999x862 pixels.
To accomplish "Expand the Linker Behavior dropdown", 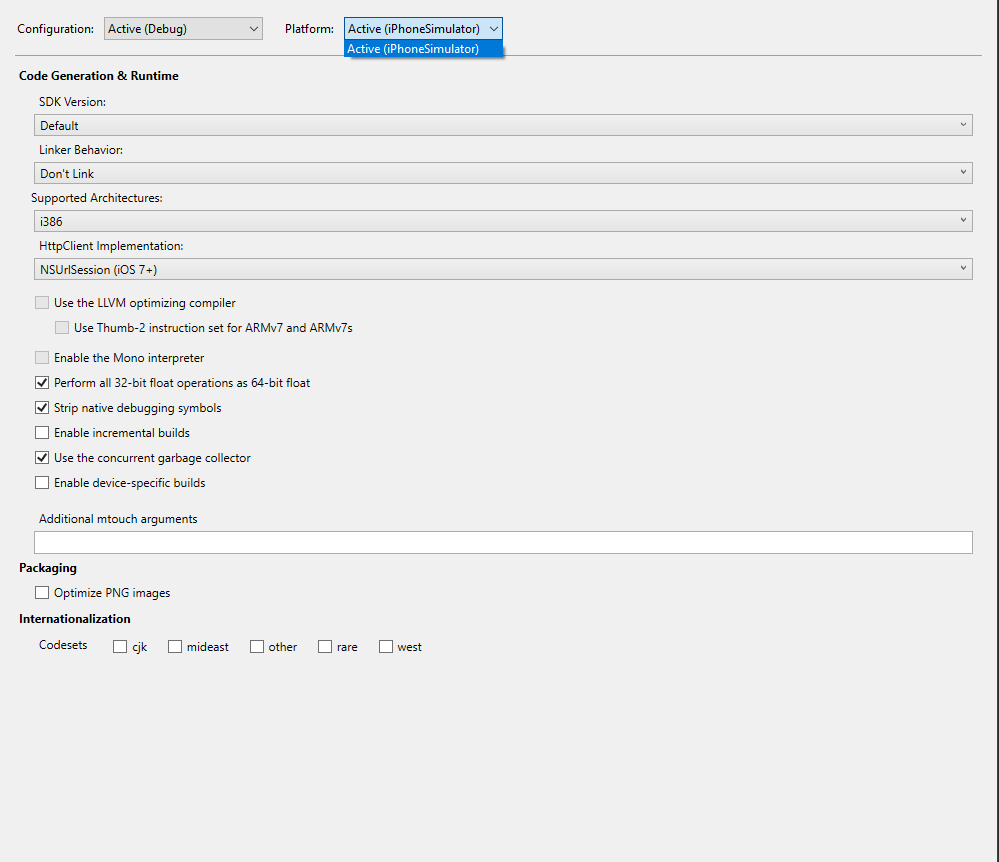I will 503,173.
